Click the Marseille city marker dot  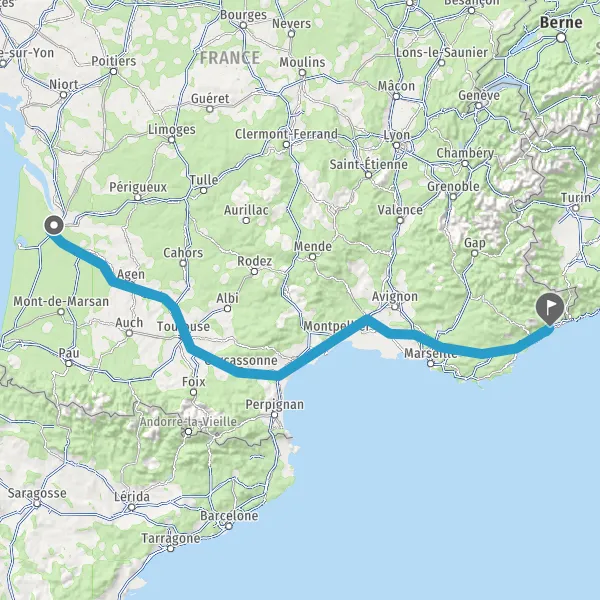[x=430, y=364]
